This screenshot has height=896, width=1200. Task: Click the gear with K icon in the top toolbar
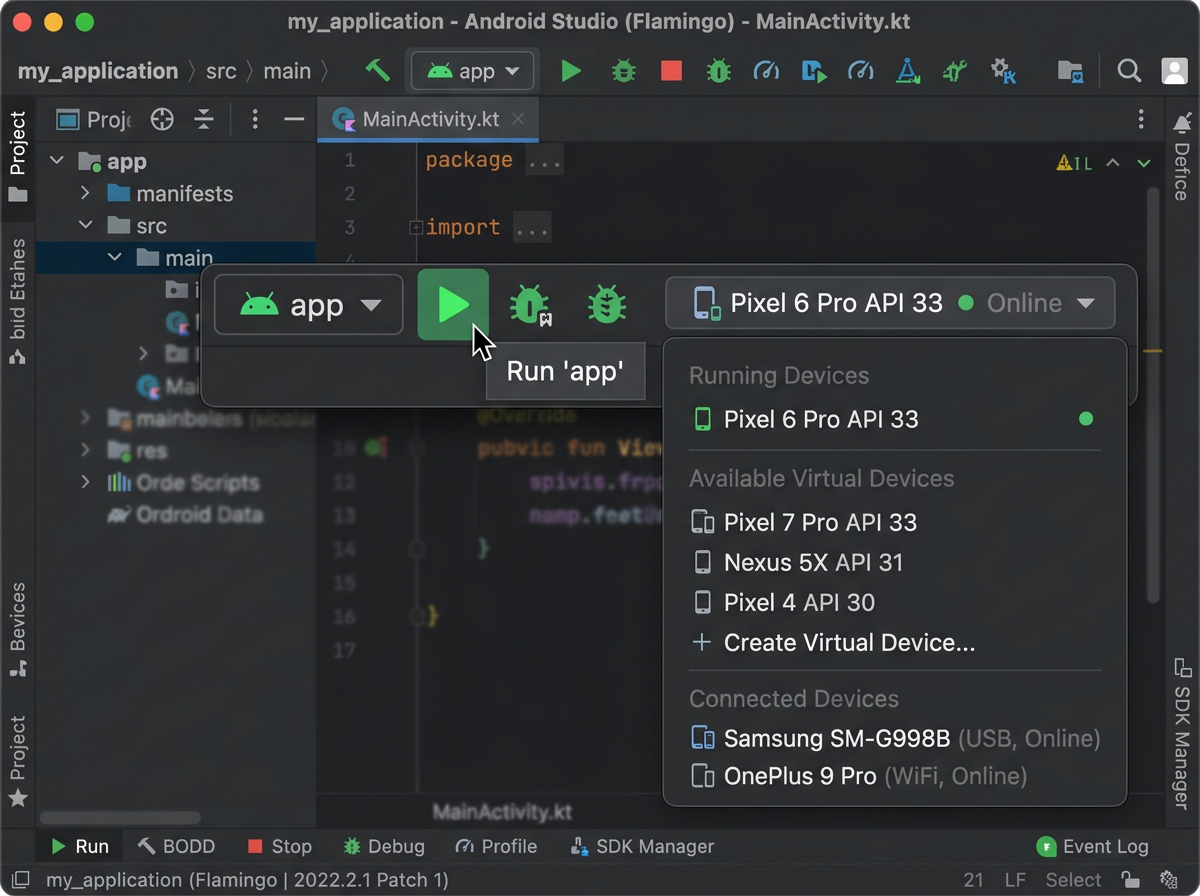tap(1003, 71)
